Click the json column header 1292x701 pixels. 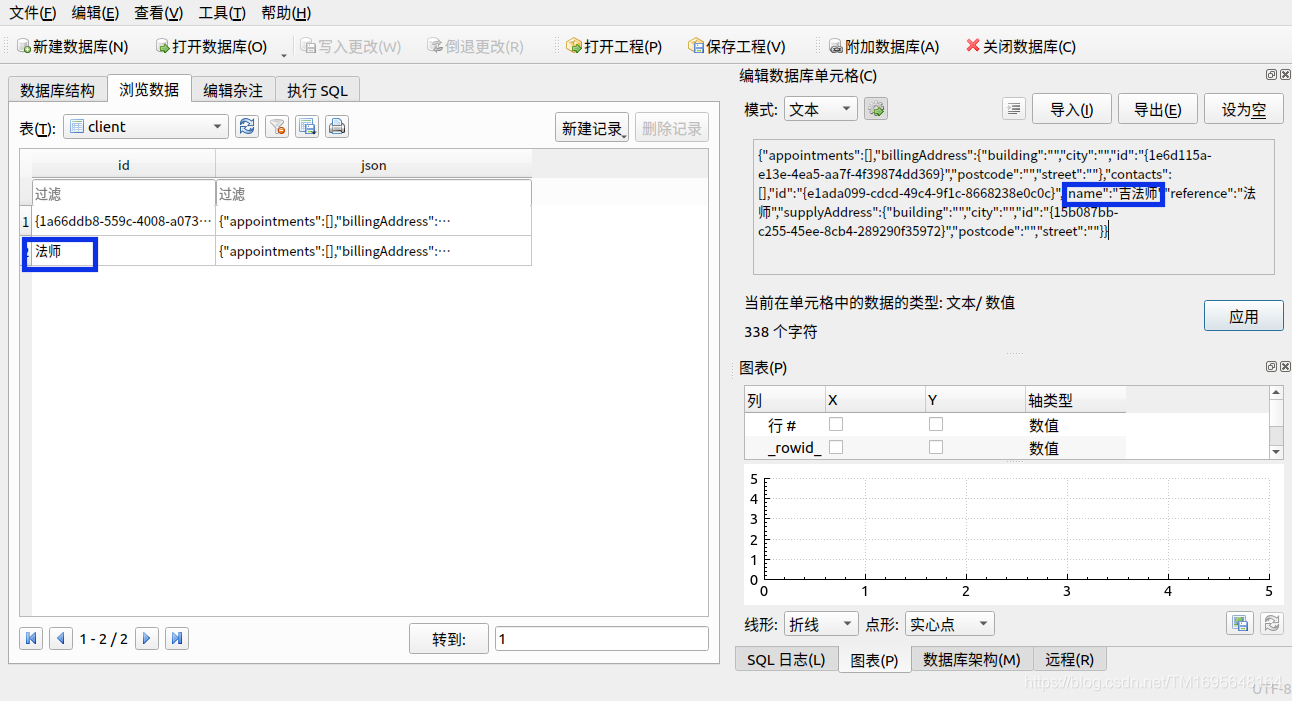pyautogui.click(x=373, y=165)
